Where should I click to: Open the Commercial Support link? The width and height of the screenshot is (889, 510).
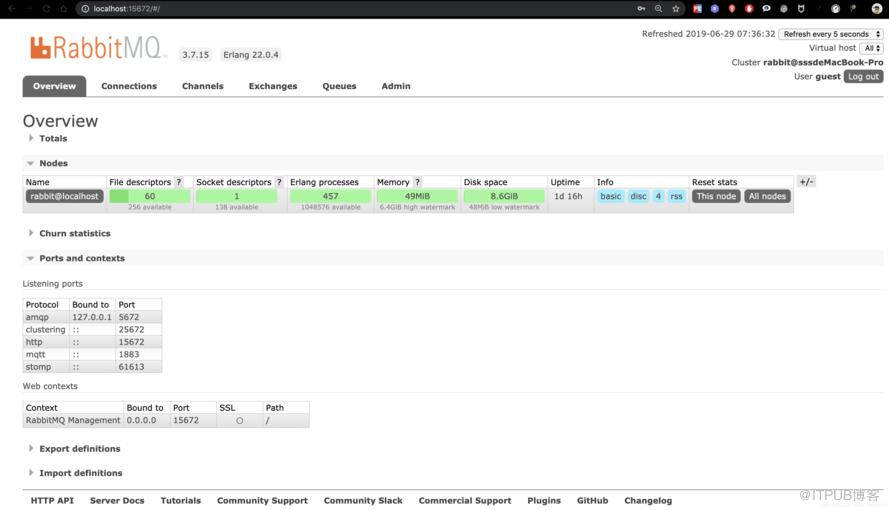pyautogui.click(x=464, y=501)
